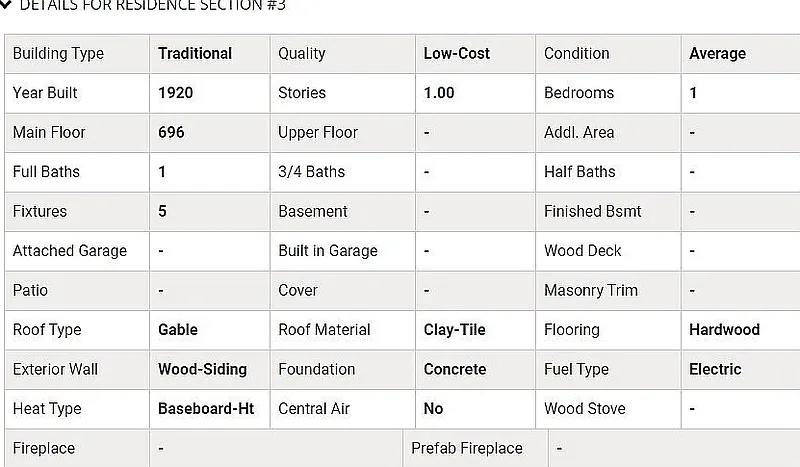This screenshot has width=800, height=467.
Task: Click the Prefab Fireplace label cell
Action: (467, 448)
